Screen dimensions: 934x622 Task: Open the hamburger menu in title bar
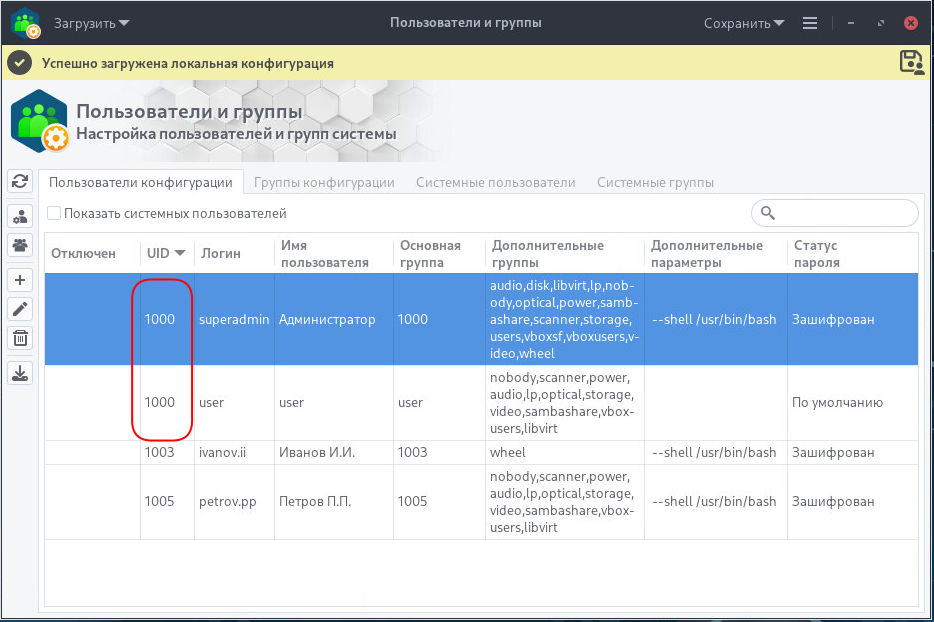[x=810, y=23]
